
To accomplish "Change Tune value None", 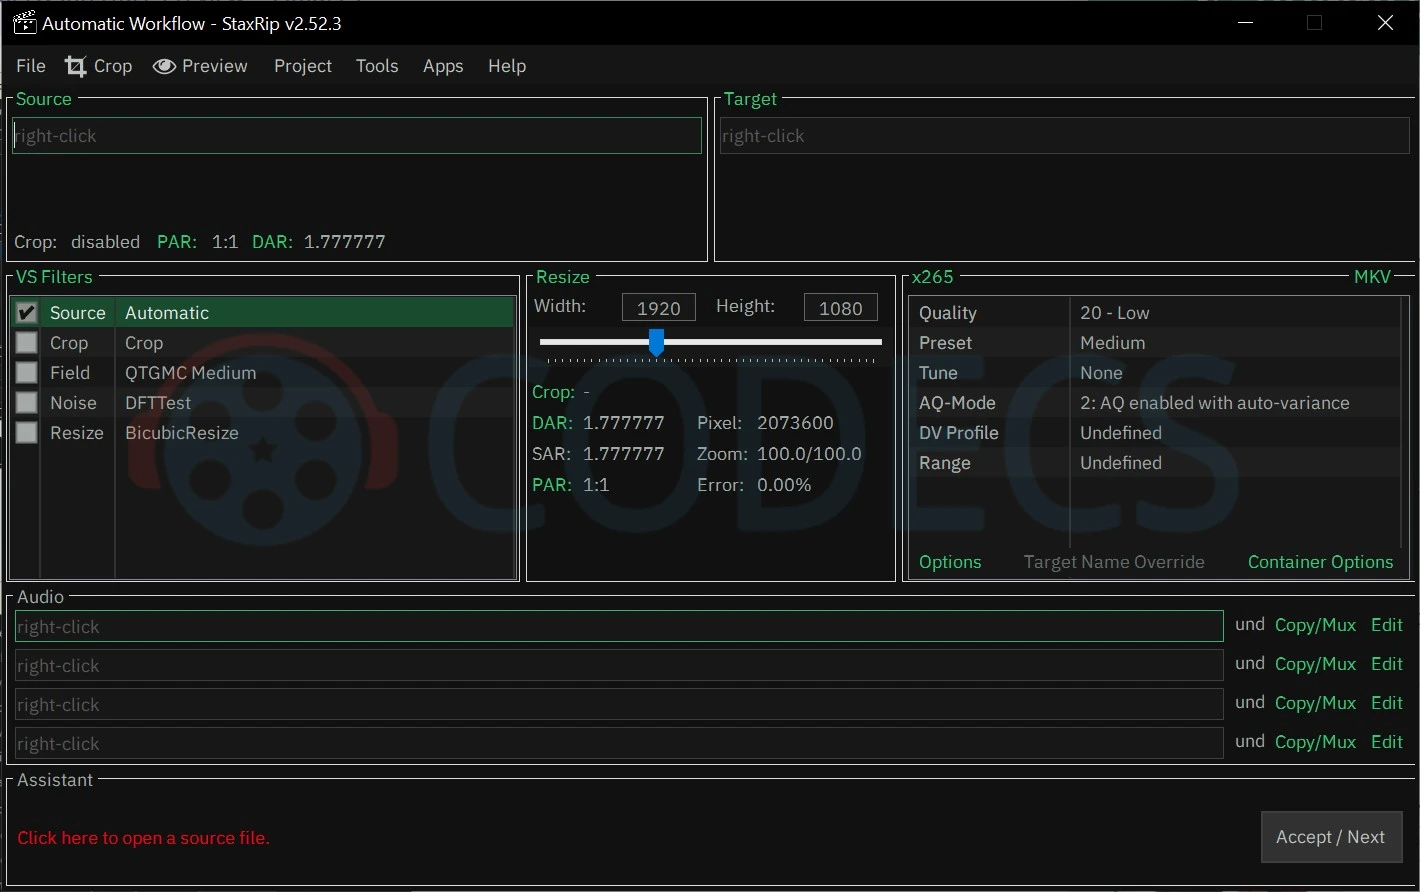I will 1101,373.
